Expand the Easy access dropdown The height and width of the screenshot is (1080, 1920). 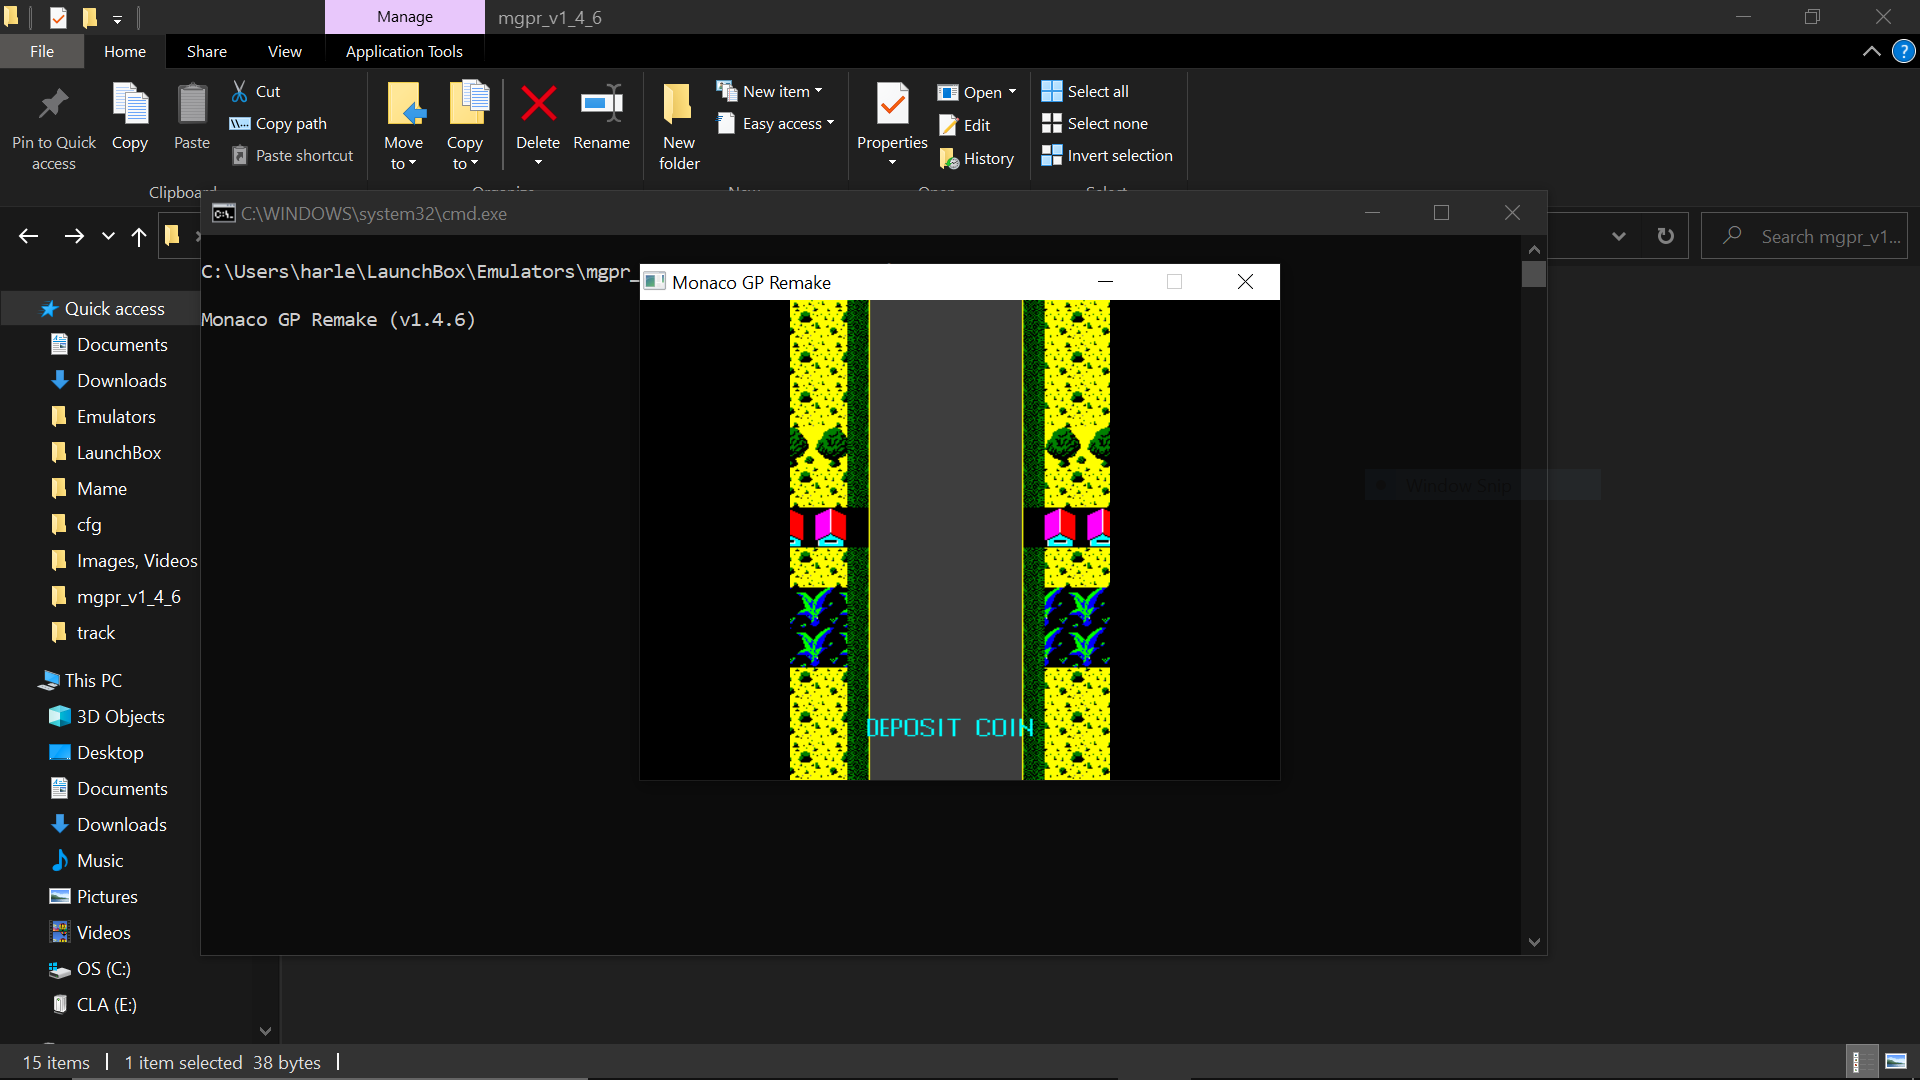(830, 123)
